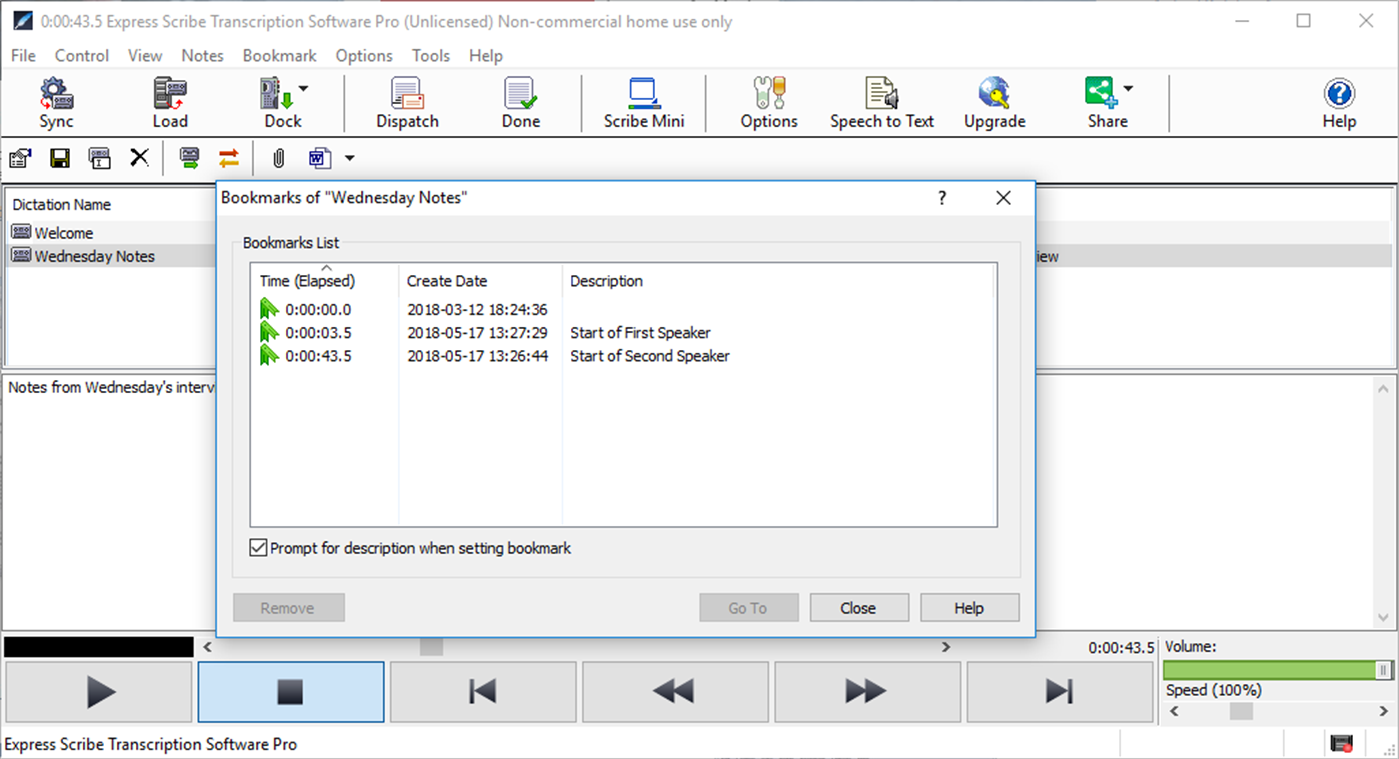Select the Speech to Text tool
The height and width of the screenshot is (759, 1399).
881,103
